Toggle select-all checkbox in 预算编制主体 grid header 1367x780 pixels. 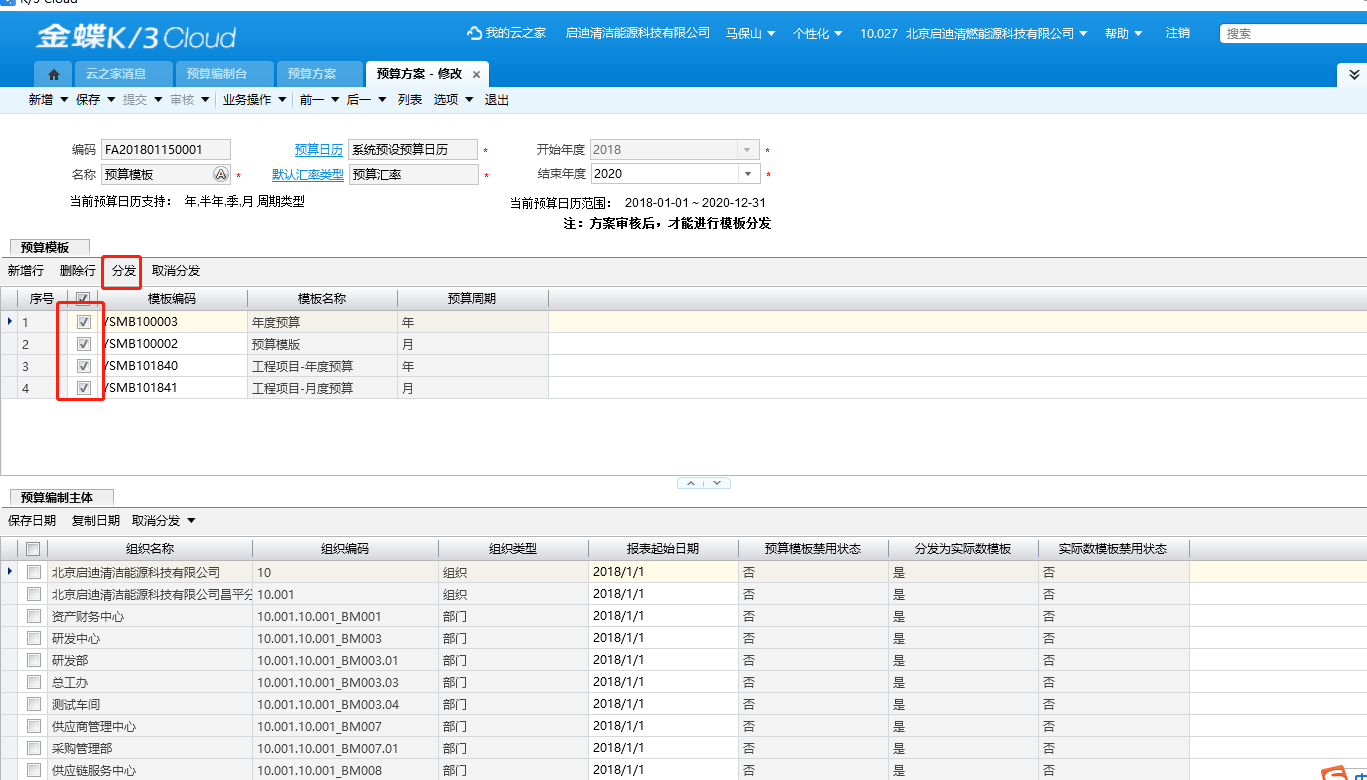(34, 549)
